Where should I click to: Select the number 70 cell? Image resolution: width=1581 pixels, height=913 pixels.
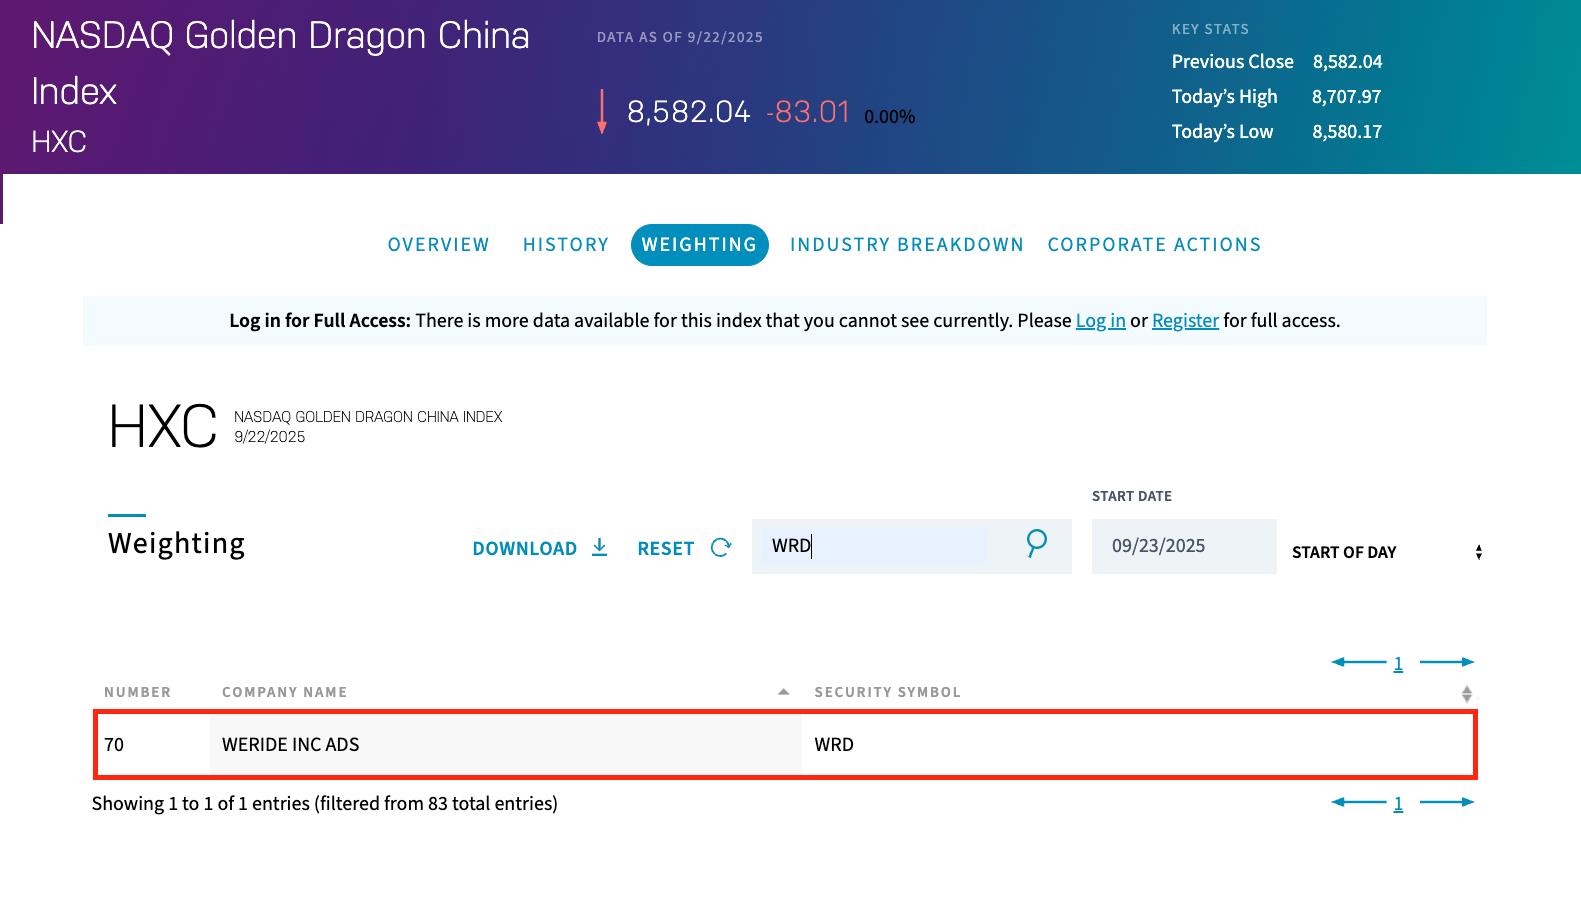click(x=153, y=745)
